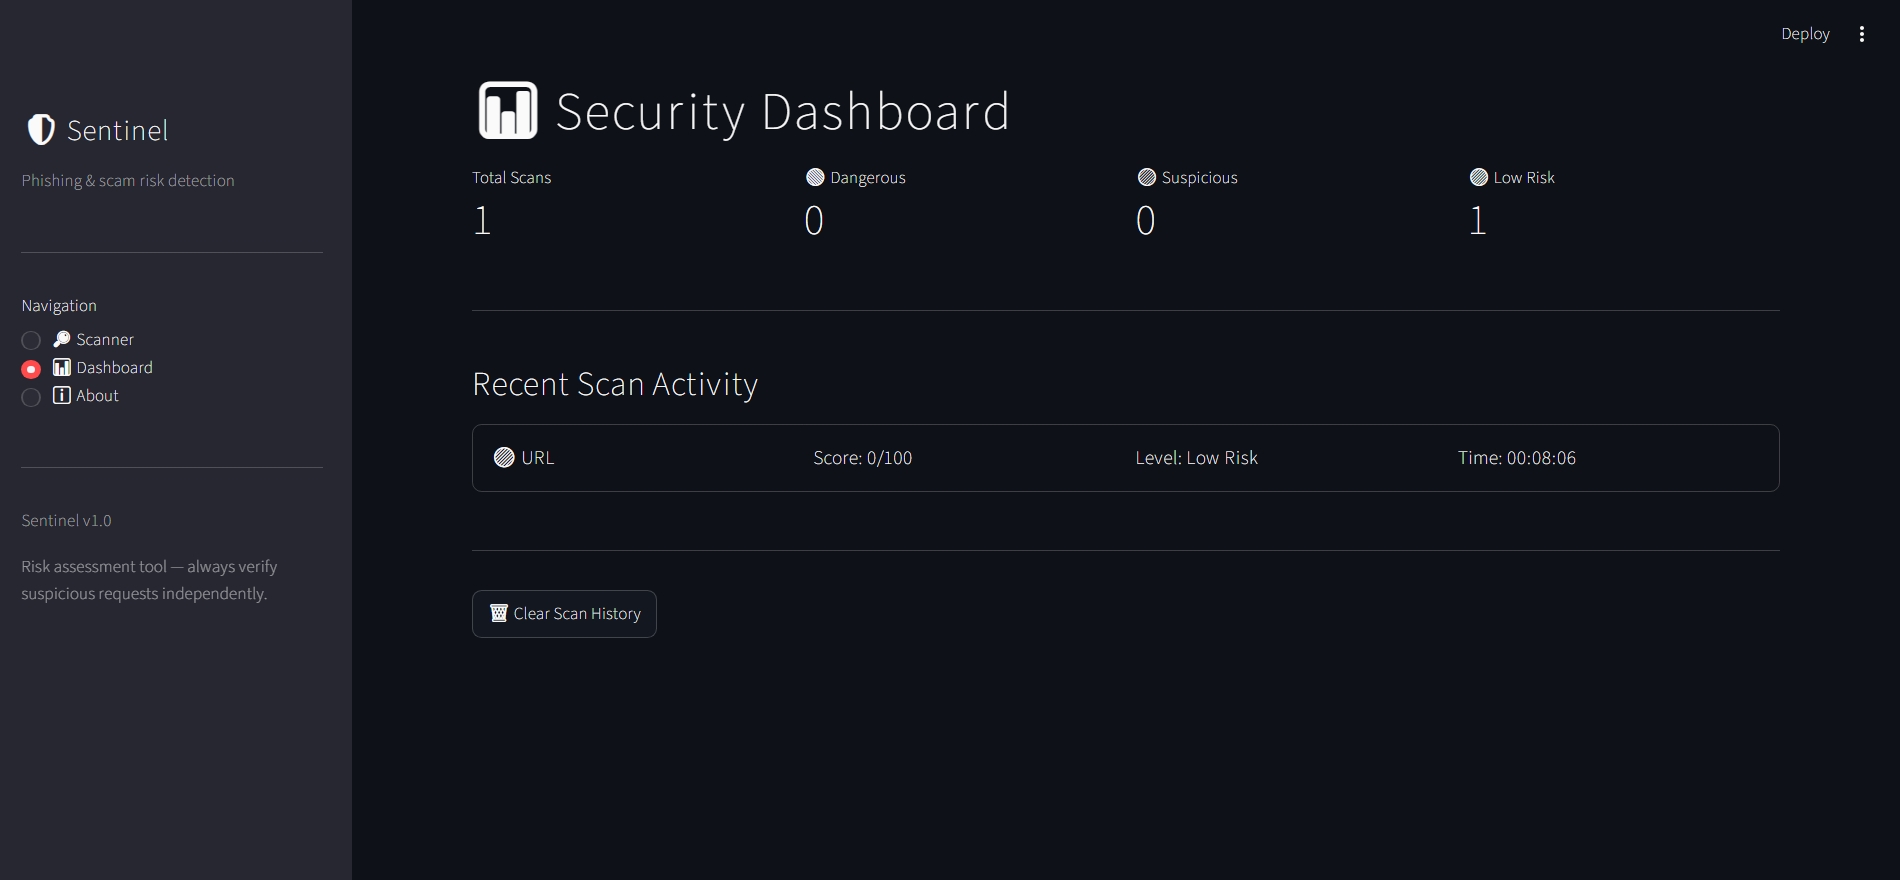Click the Dangerous count value 0
This screenshot has height=880, width=1900.
coord(814,220)
